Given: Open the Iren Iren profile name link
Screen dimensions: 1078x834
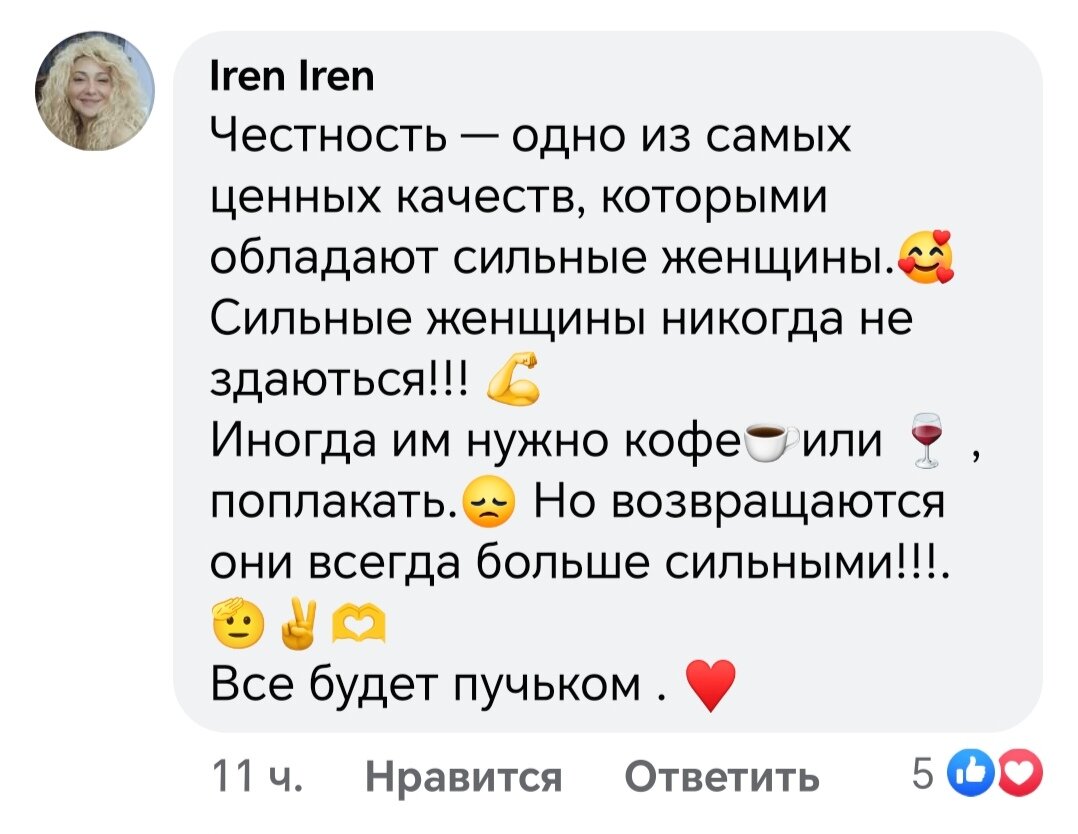Looking at the screenshot, I should (x=292, y=76).
